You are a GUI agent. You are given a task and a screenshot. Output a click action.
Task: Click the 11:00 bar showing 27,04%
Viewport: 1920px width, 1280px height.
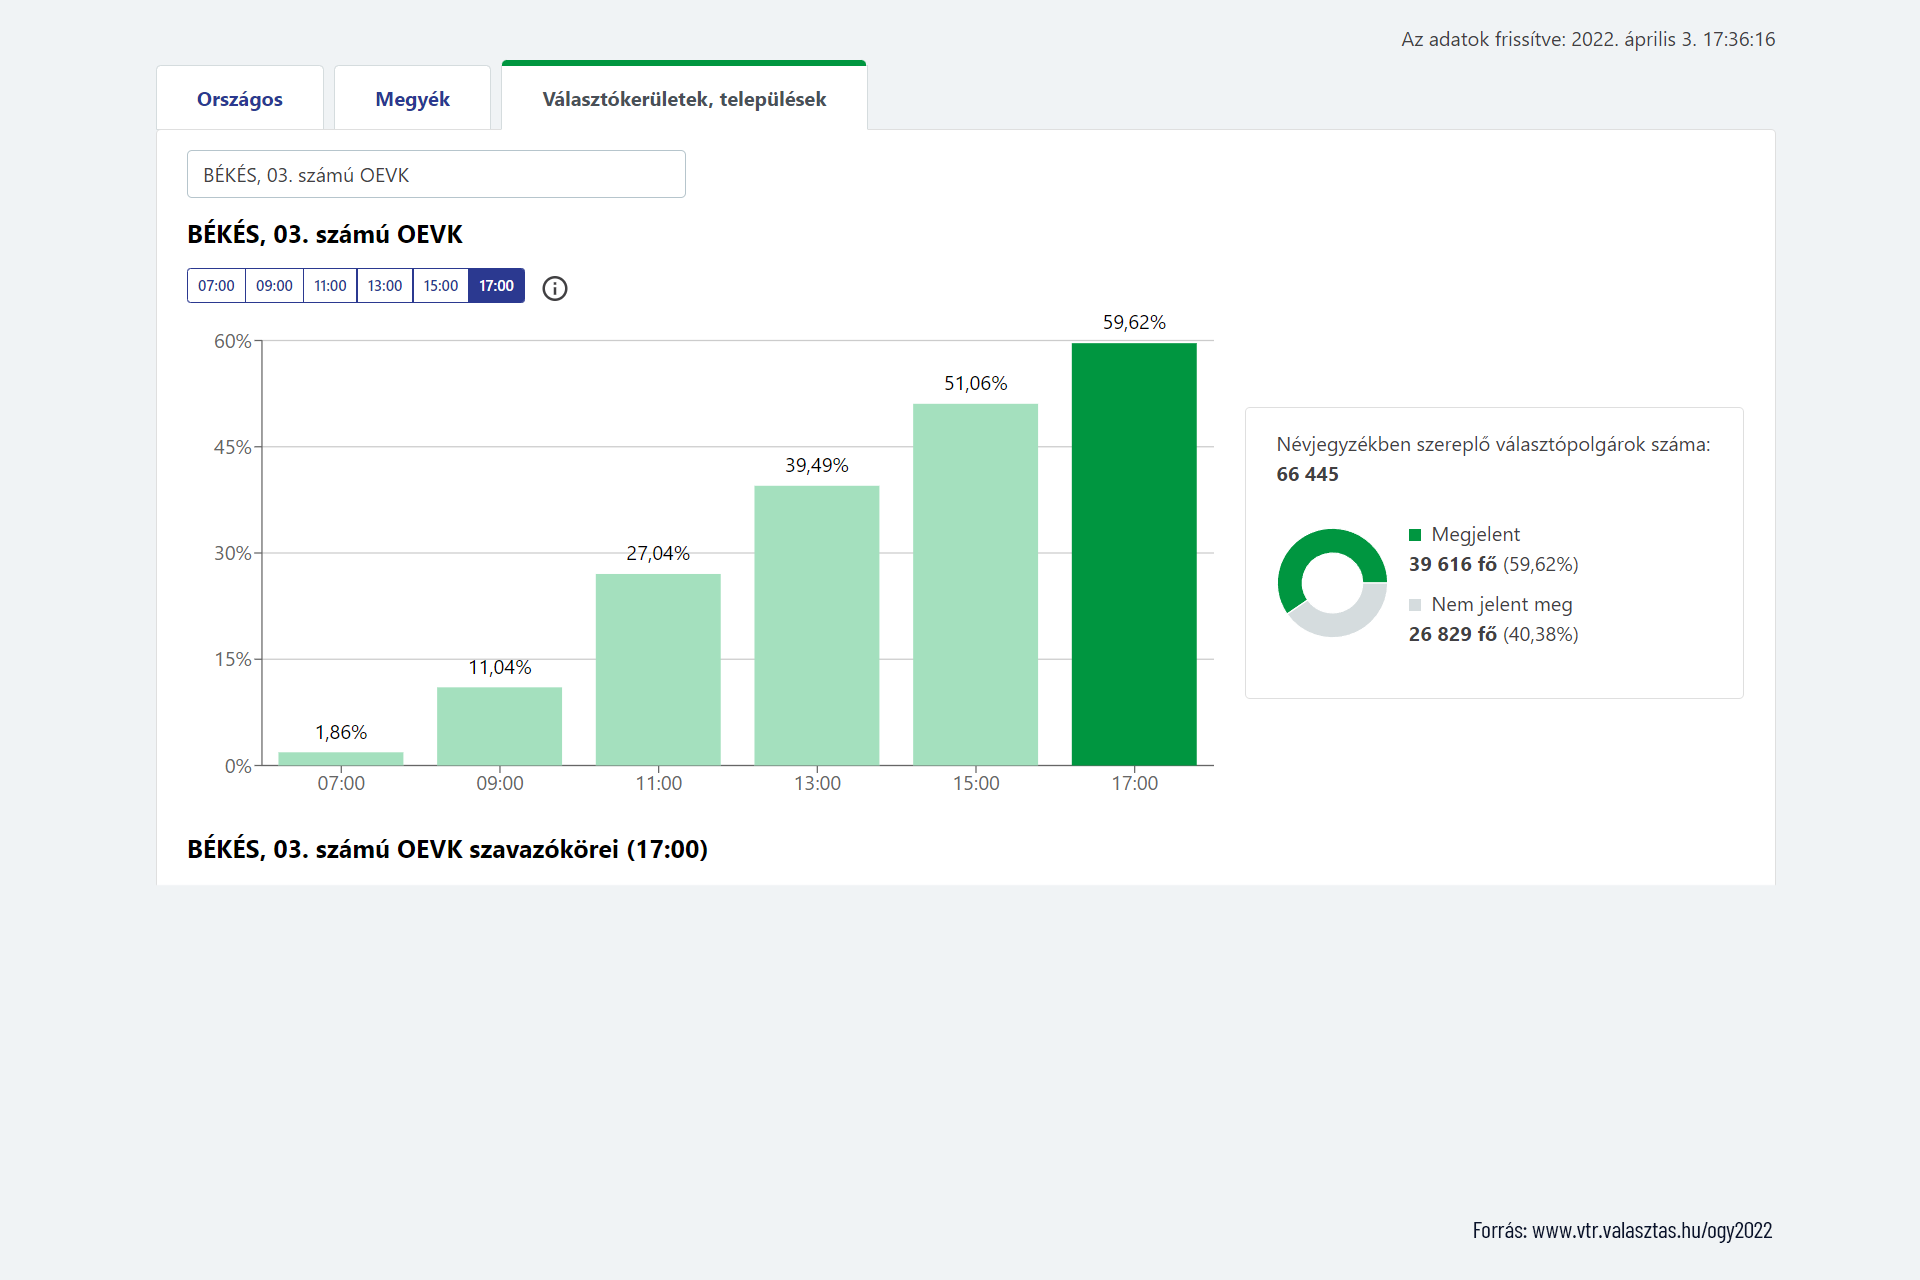(658, 670)
